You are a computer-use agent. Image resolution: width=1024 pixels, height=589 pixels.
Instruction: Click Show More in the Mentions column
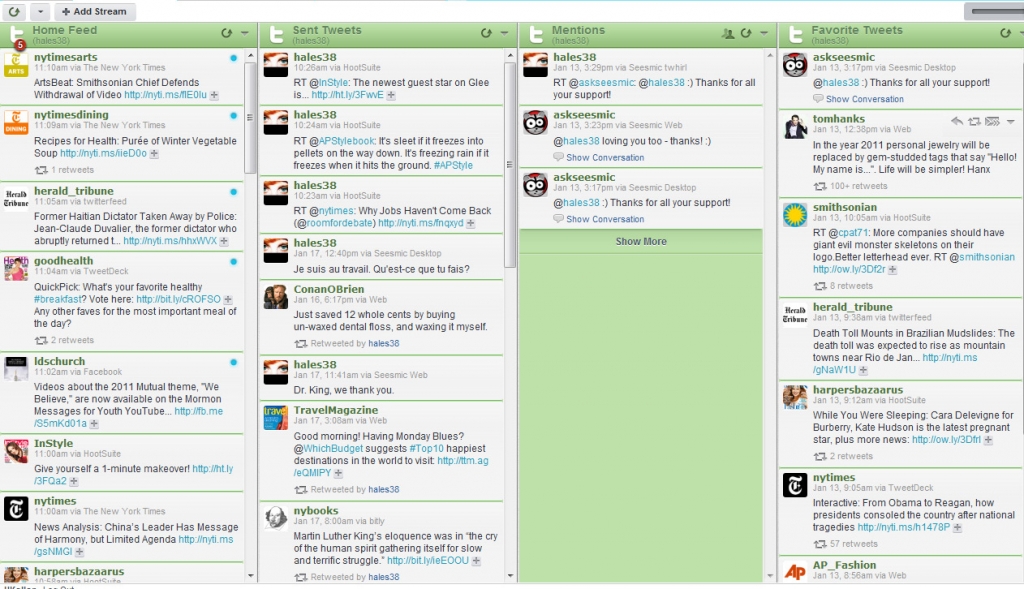tap(641, 241)
